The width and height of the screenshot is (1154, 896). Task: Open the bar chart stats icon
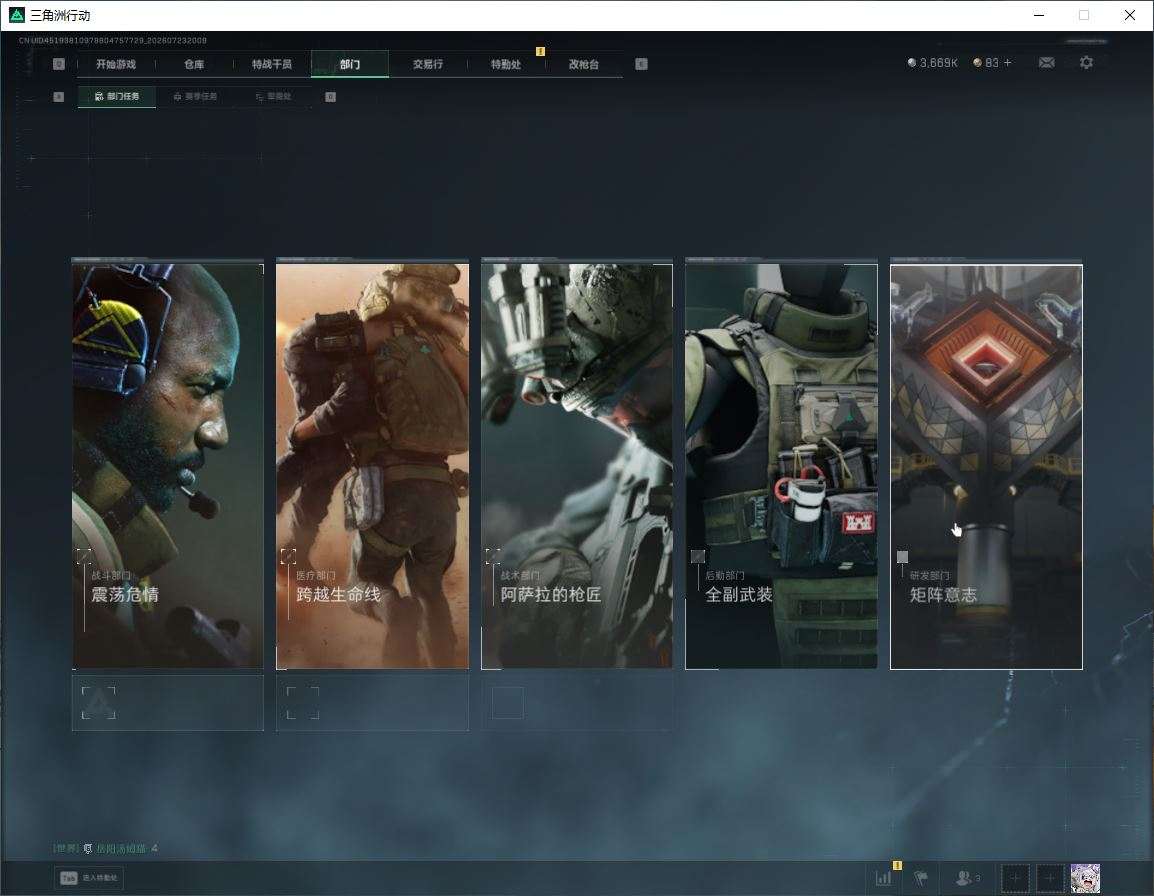(884, 878)
